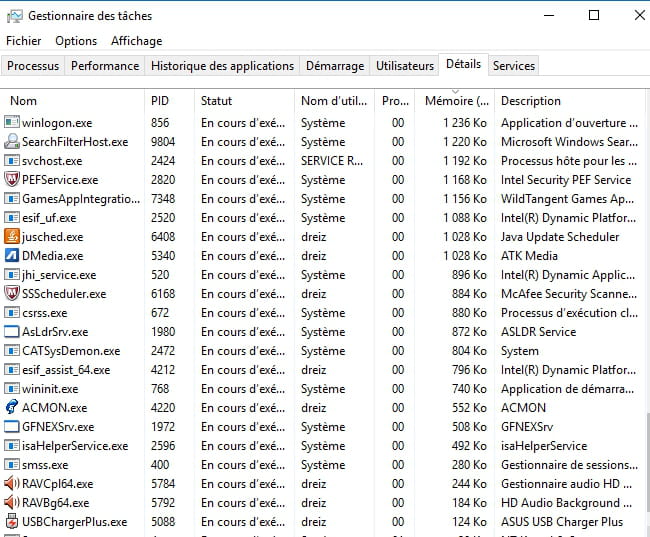
Task: Click the svchost.exe process icon
Action: 12,160
